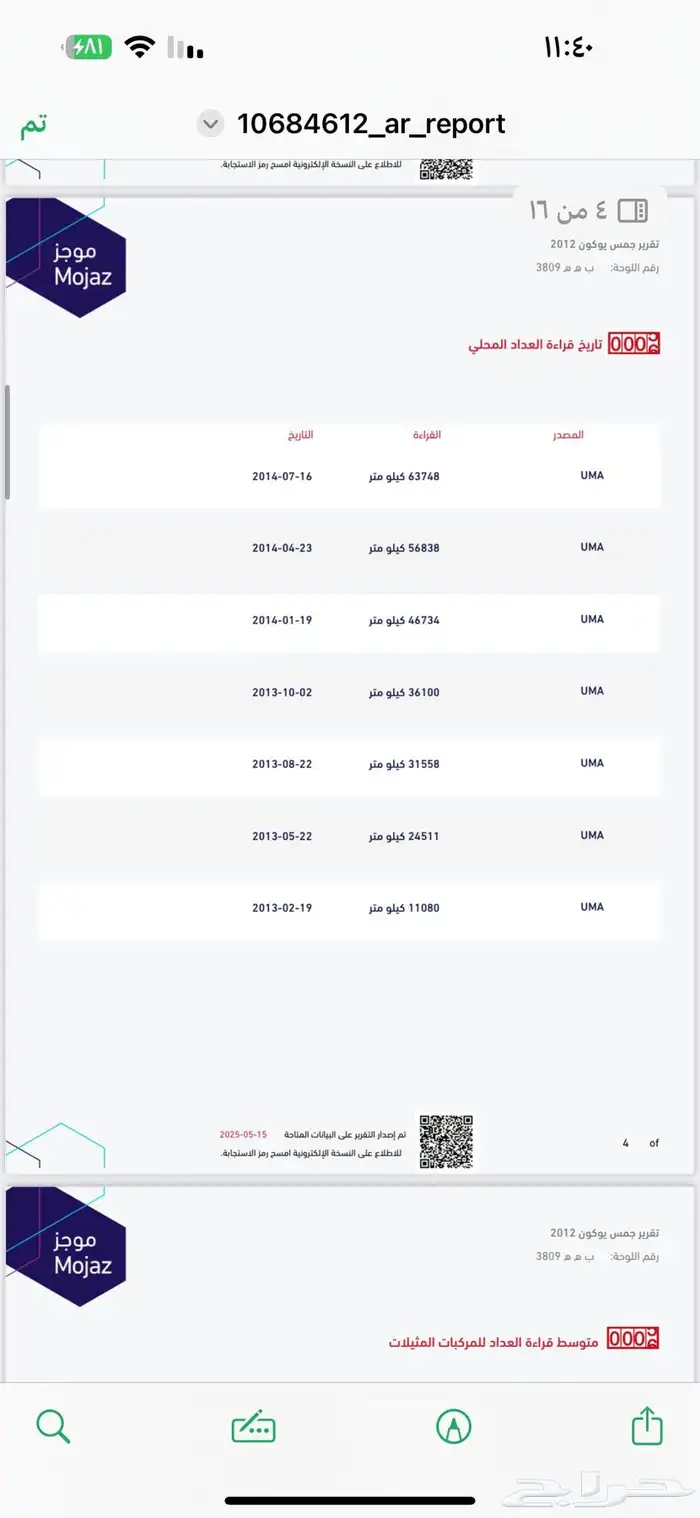Screen dimensions: 700x1518
Task: Open the form fill keyboard icon
Action: click(253, 1427)
